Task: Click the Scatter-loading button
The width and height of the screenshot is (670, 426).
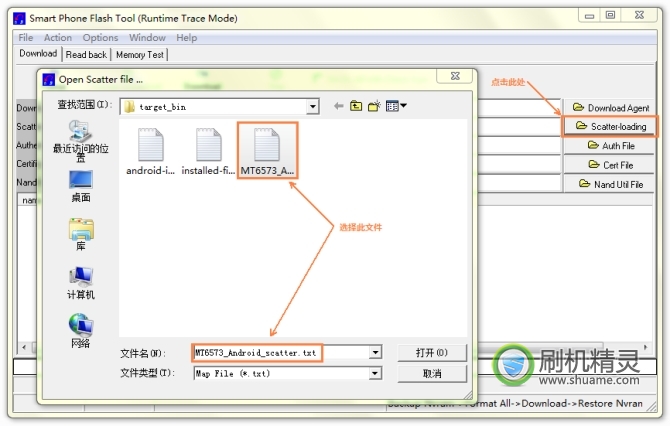Action: pyautogui.click(x=610, y=126)
